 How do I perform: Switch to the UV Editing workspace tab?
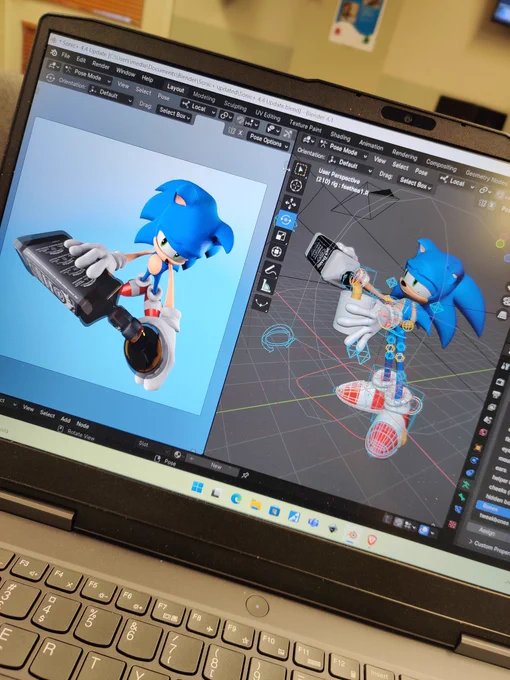click(268, 116)
